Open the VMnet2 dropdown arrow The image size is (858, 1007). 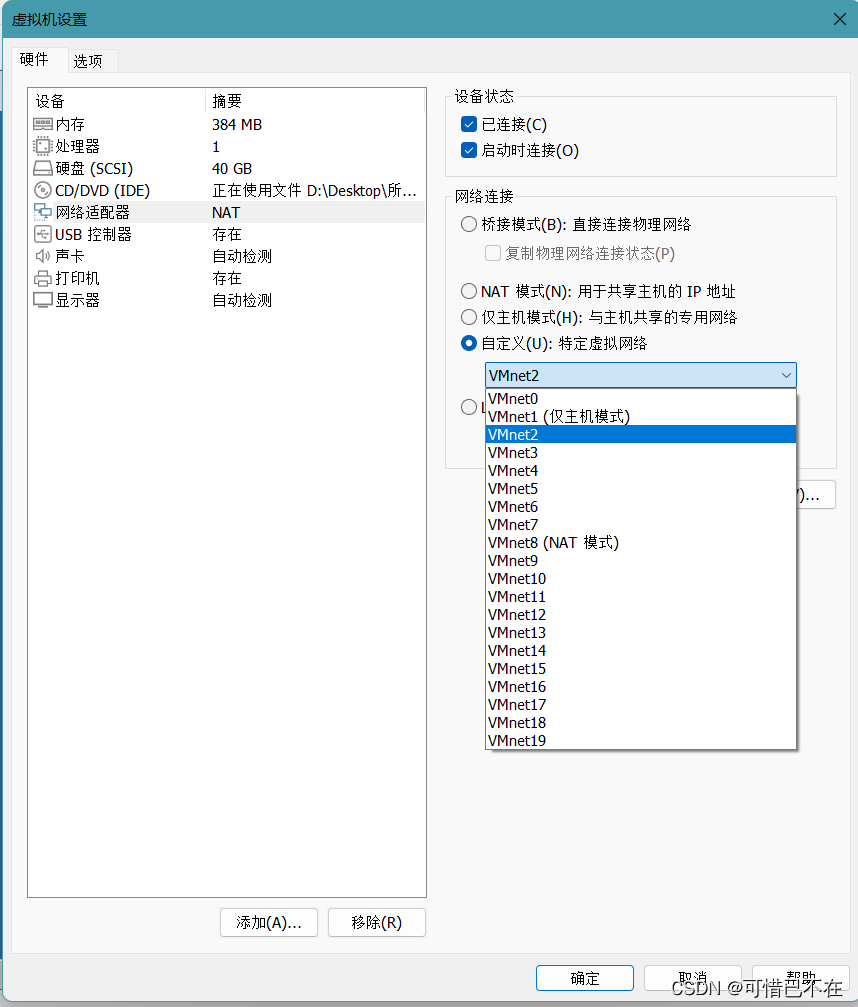click(x=788, y=375)
